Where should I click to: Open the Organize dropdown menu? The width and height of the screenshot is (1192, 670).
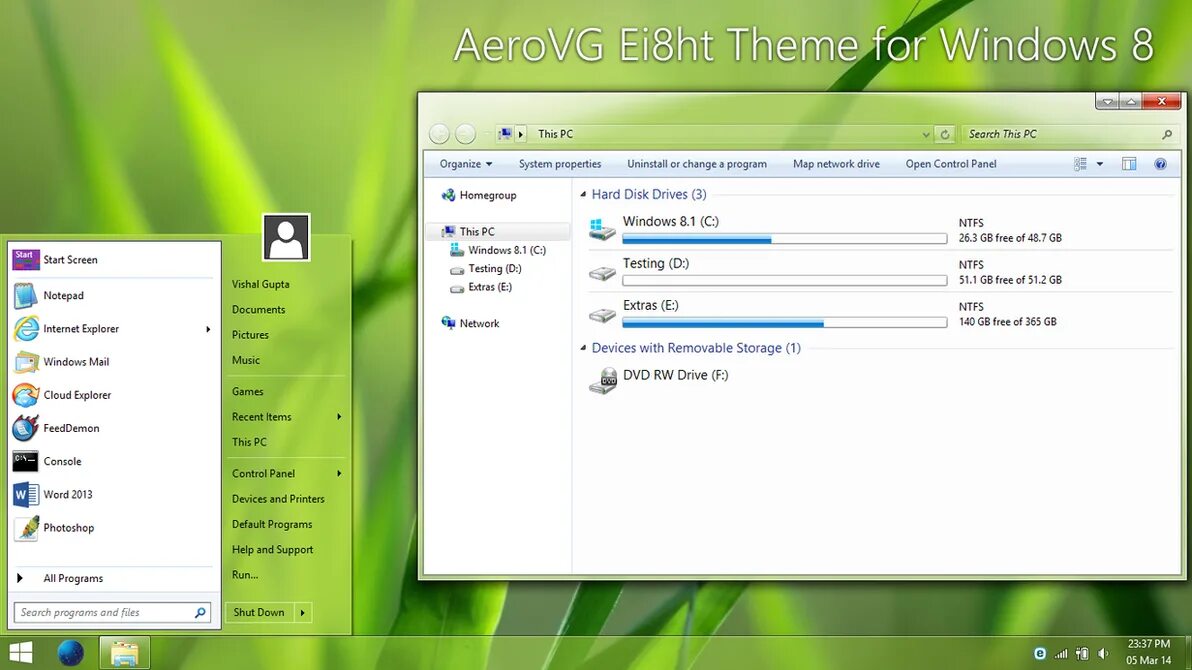[x=466, y=164]
